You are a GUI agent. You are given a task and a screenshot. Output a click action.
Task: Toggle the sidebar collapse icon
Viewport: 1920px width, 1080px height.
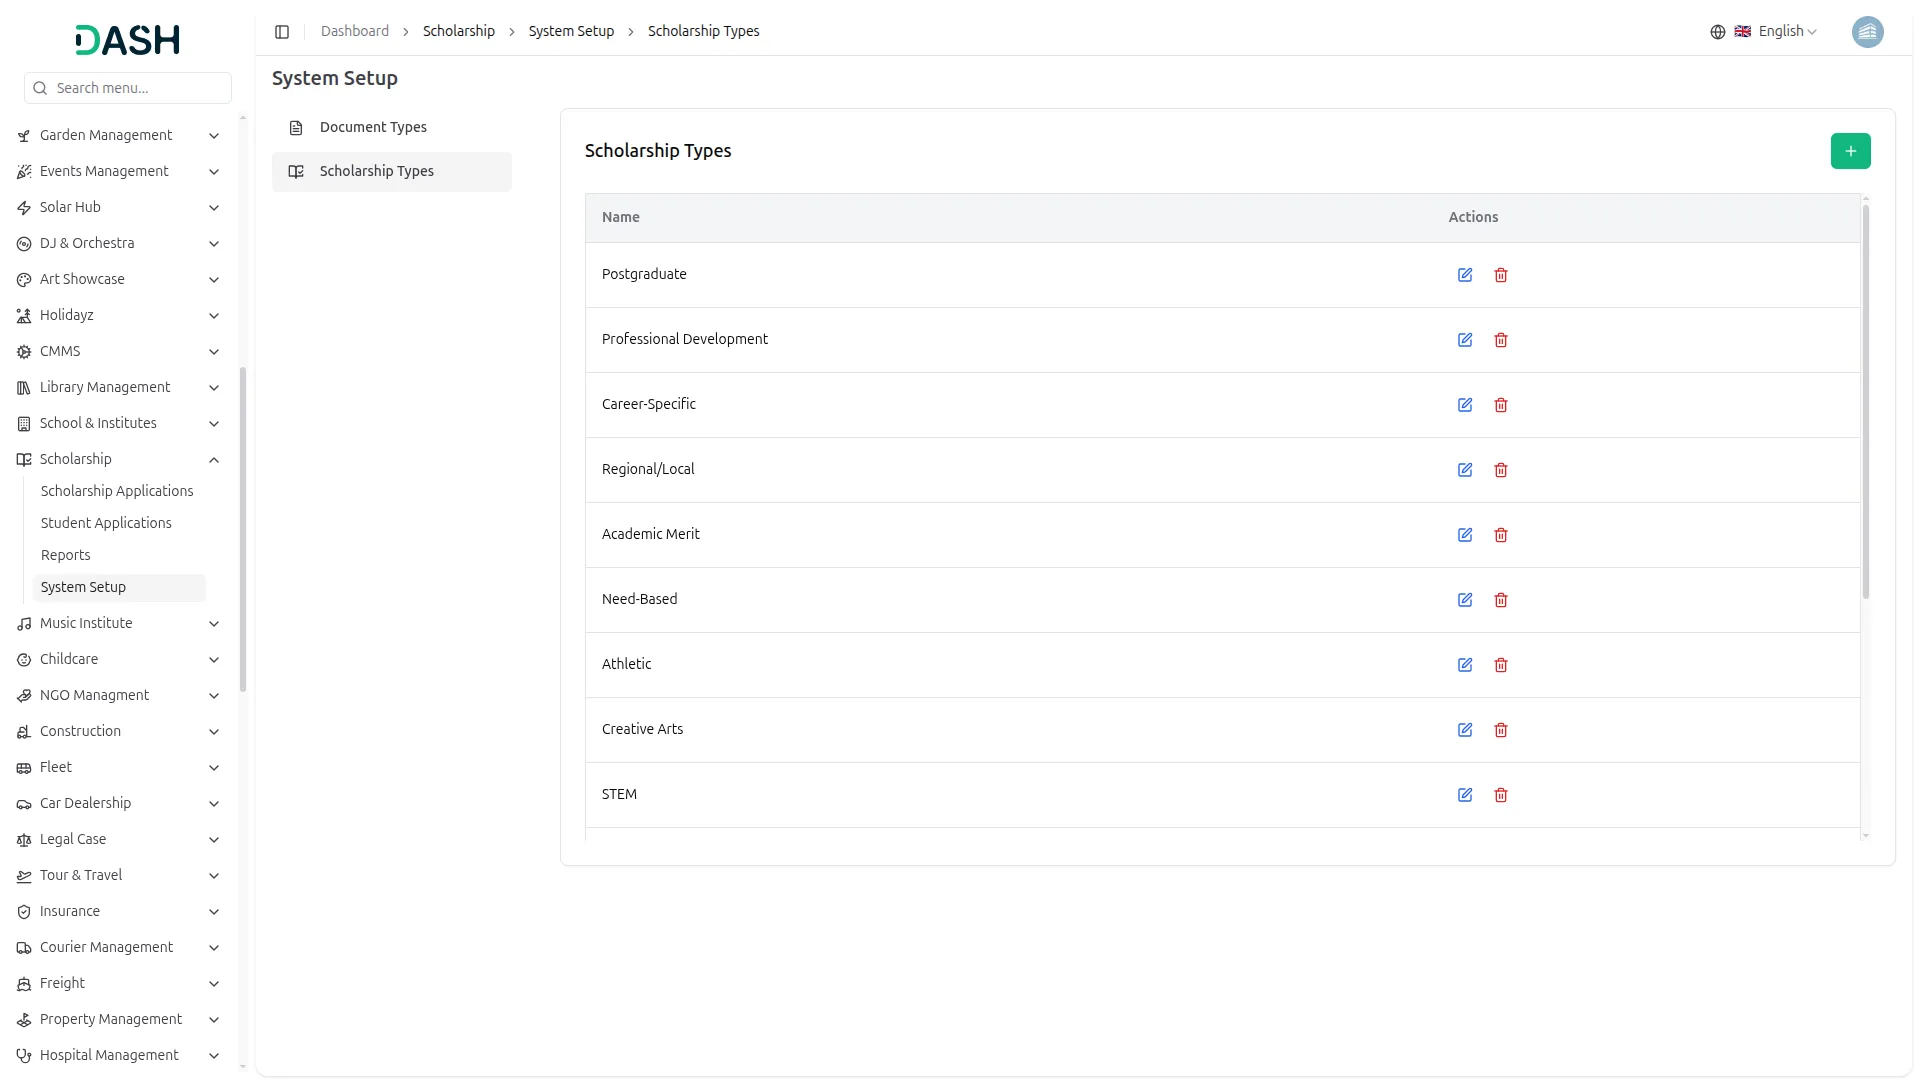click(282, 32)
